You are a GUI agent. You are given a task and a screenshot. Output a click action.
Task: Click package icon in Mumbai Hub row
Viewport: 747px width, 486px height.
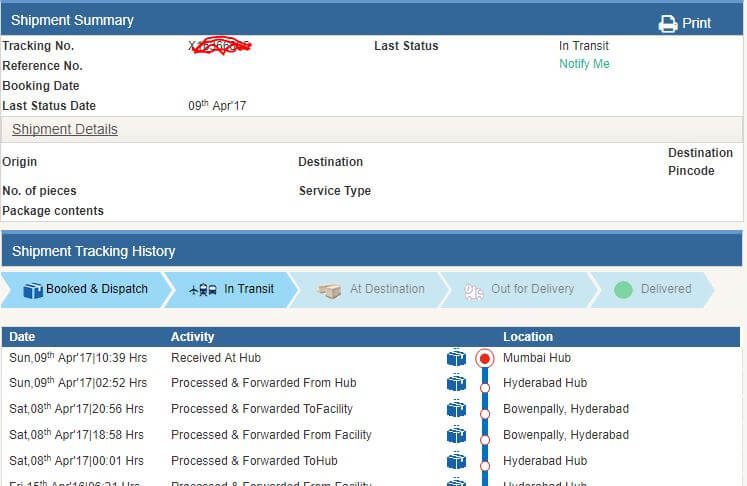456,357
